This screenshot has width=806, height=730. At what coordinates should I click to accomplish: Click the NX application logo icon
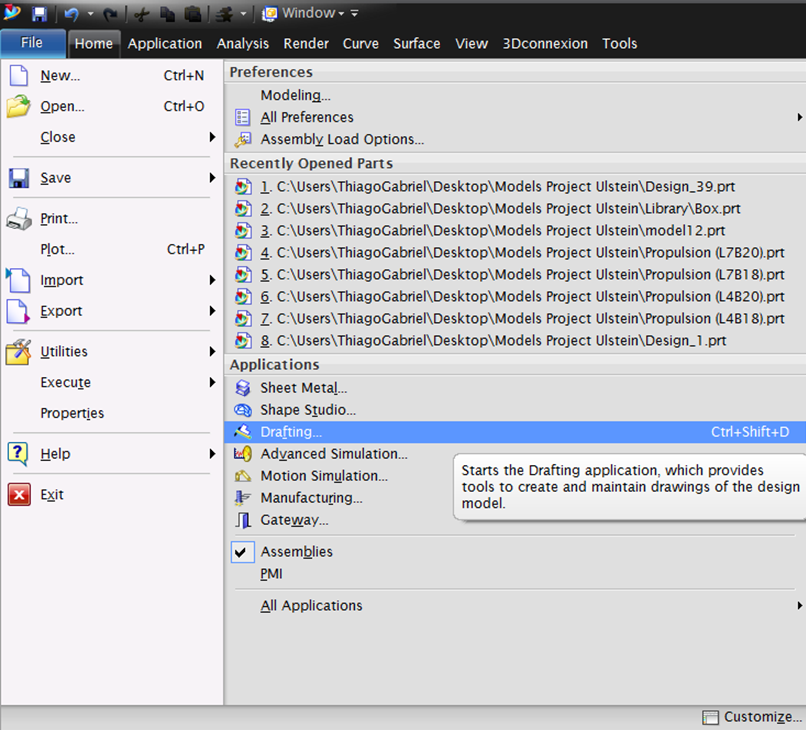pos(11,12)
